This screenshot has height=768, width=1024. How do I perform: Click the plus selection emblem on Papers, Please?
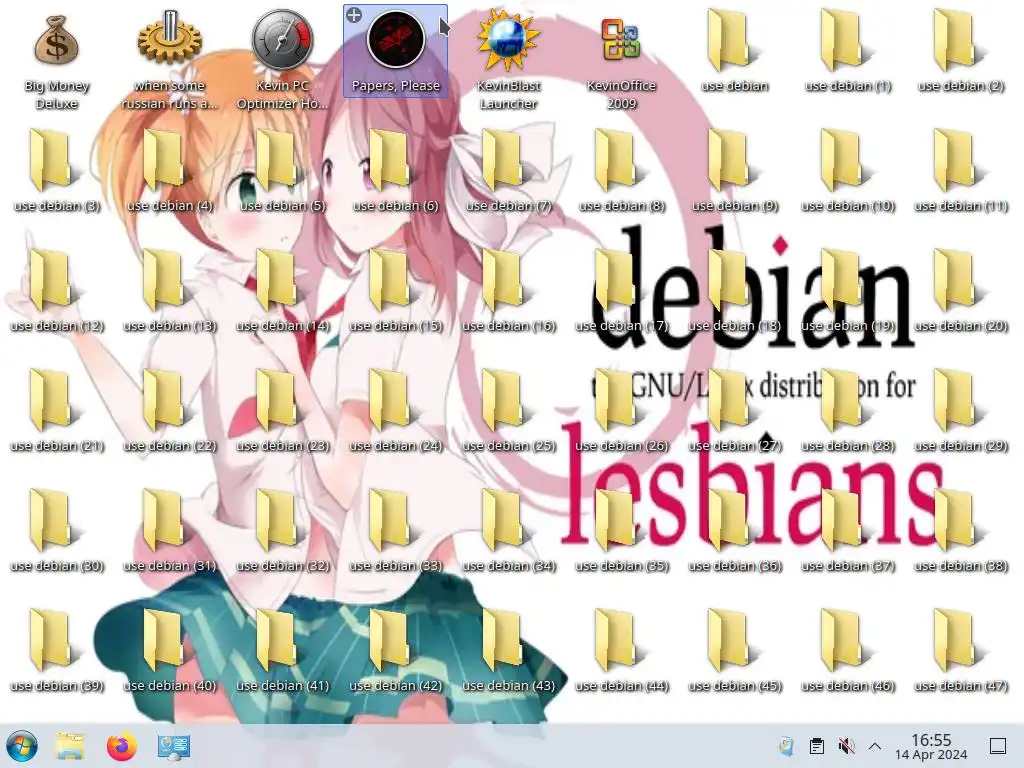pyautogui.click(x=353, y=15)
